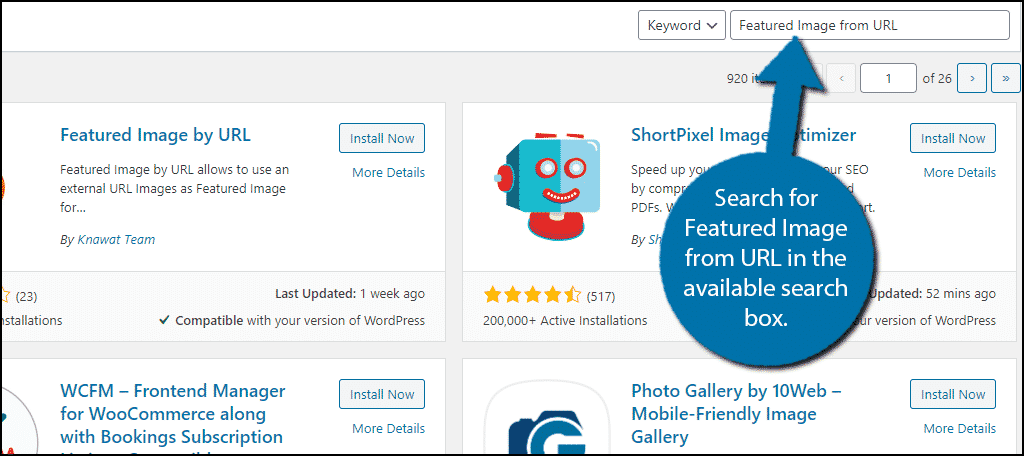
Task: Open More Details for Photo Gallery by 10Web
Action: [x=959, y=429]
